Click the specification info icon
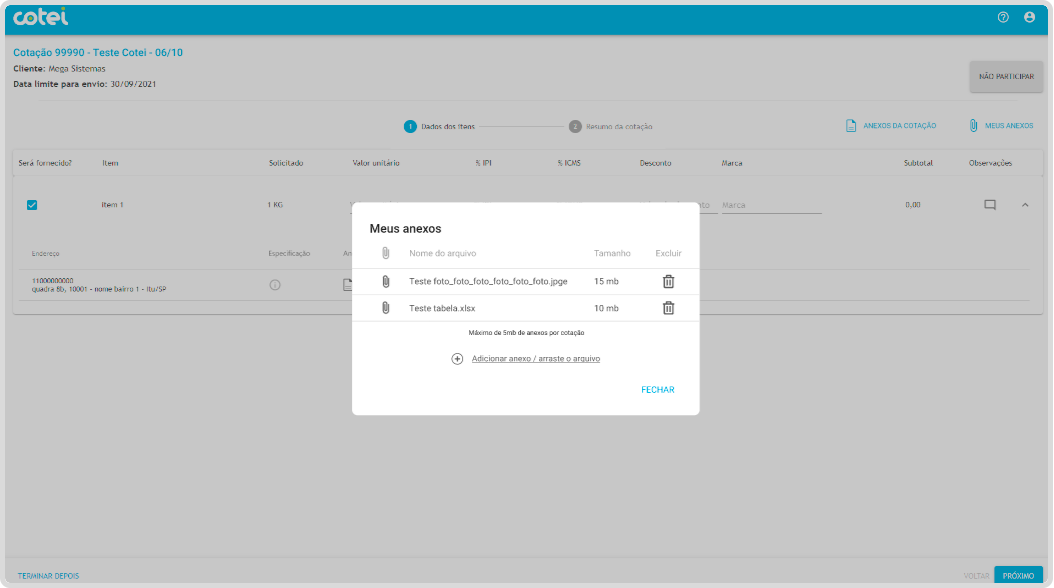 tap(275, 285)
